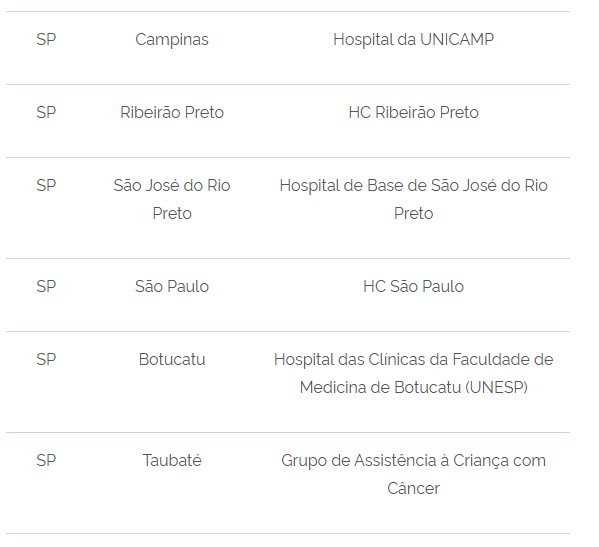
Task: Select the Campinas city cell
Action: click(x=172, y=40)
